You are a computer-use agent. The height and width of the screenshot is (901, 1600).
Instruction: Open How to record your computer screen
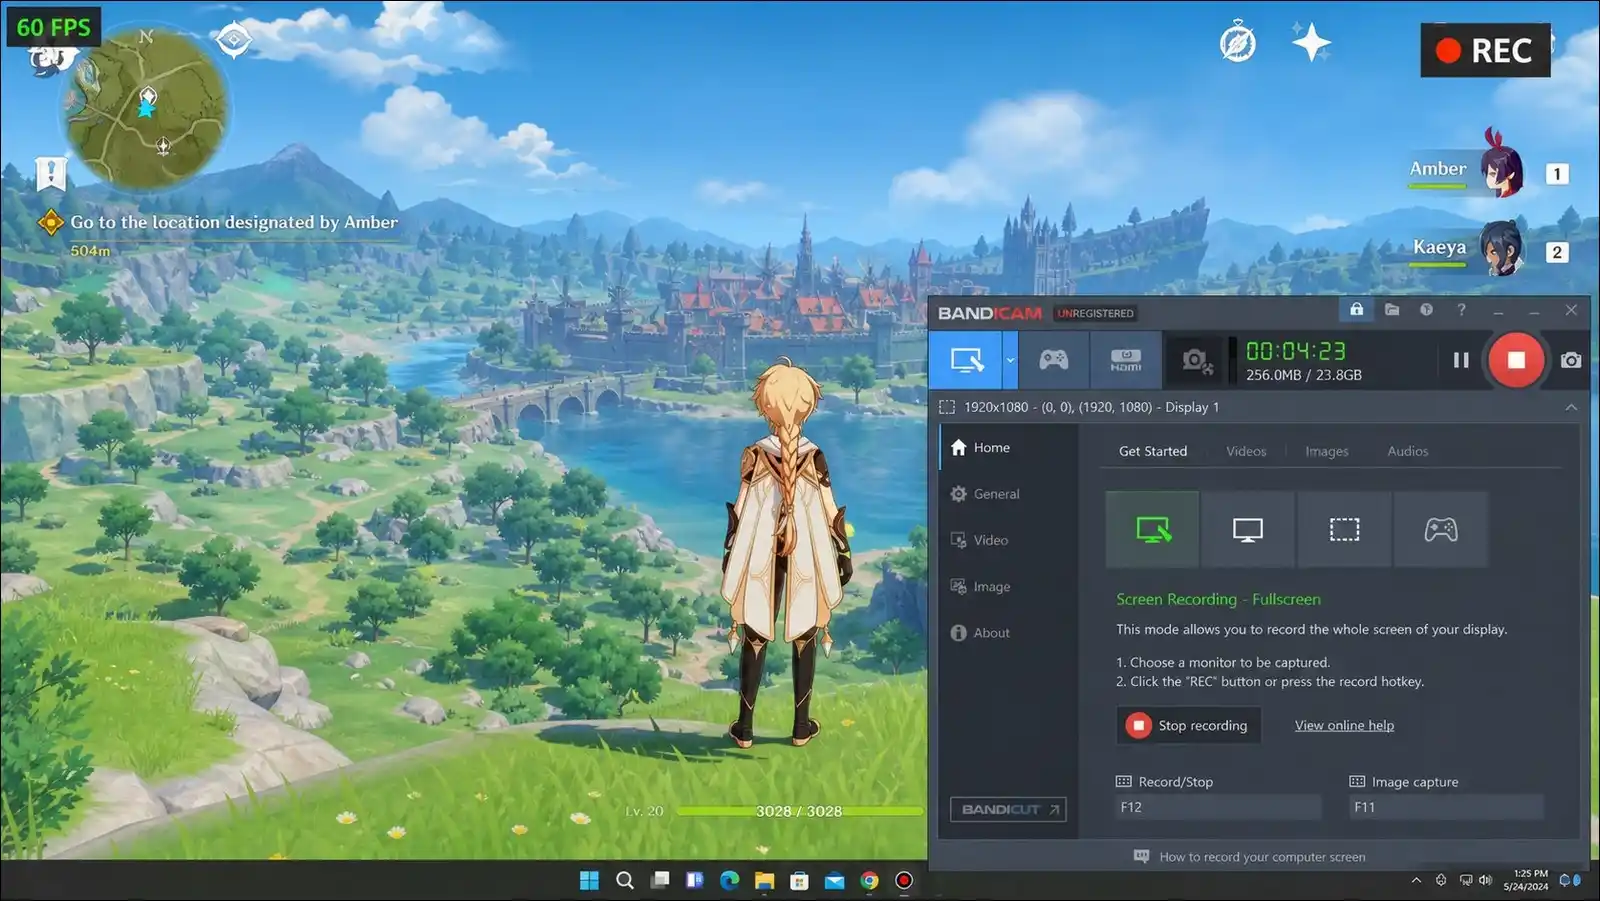tap(1249, 857)
